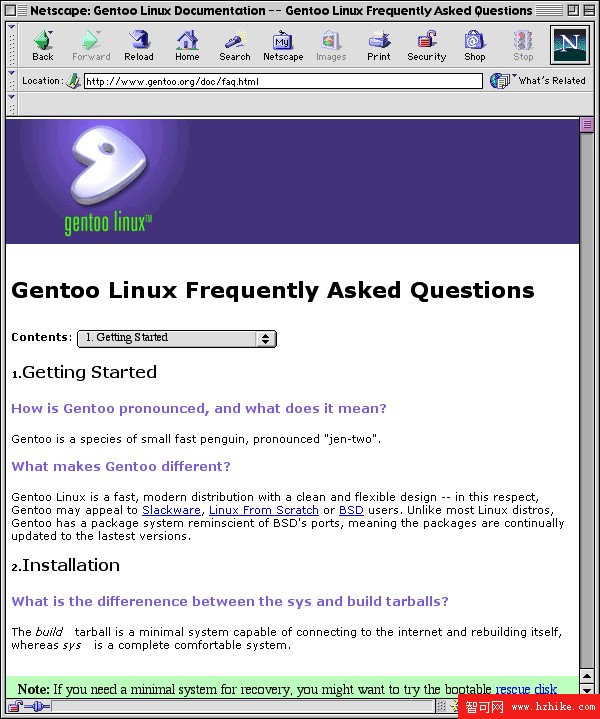Open the Contents dropdown menu
Viewport: 600px width, 719px height.
(x=177, y=338)
